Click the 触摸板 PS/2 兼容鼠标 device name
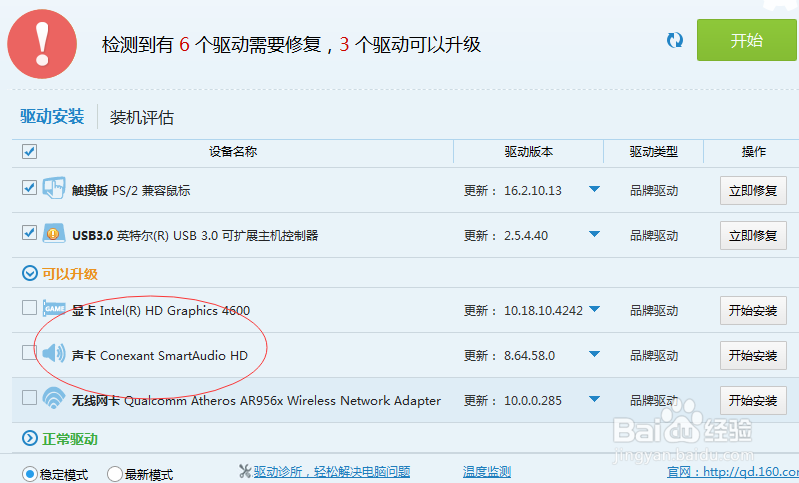The image size is (799, 483). point(131,191)
